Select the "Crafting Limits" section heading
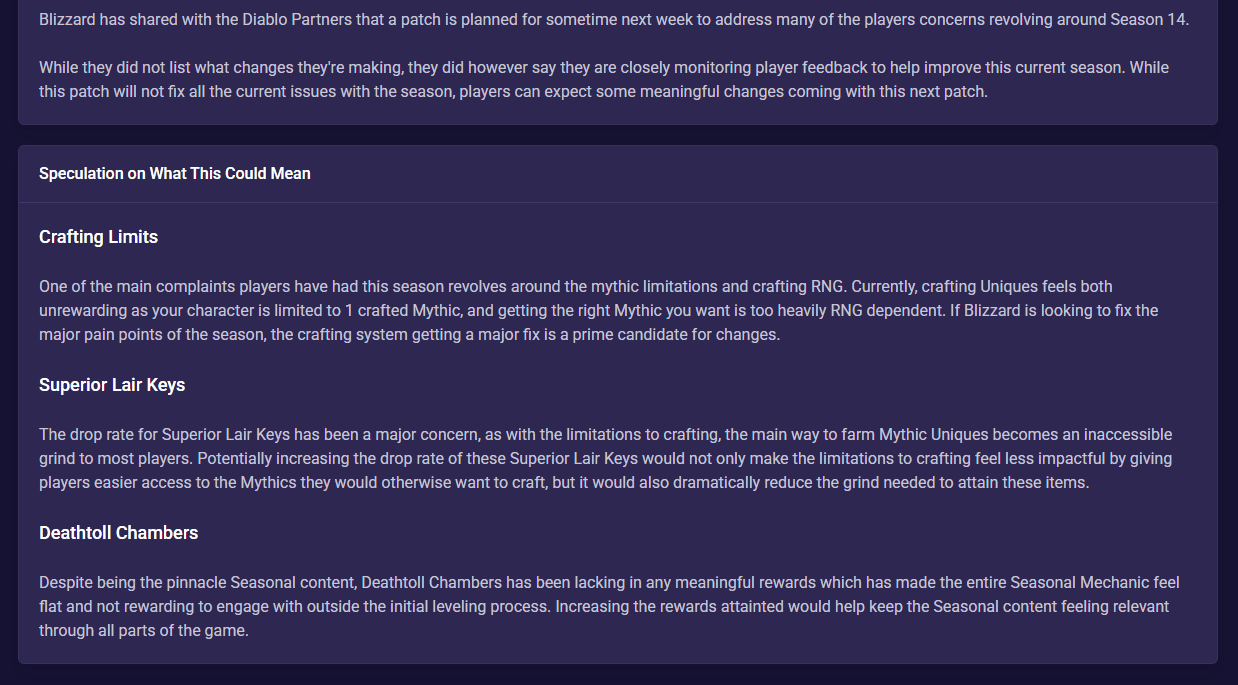 coord(98,237)
